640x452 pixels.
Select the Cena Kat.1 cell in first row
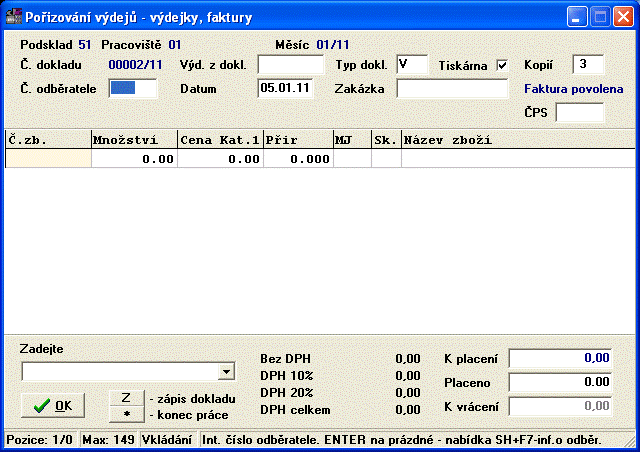coord(220,158)
